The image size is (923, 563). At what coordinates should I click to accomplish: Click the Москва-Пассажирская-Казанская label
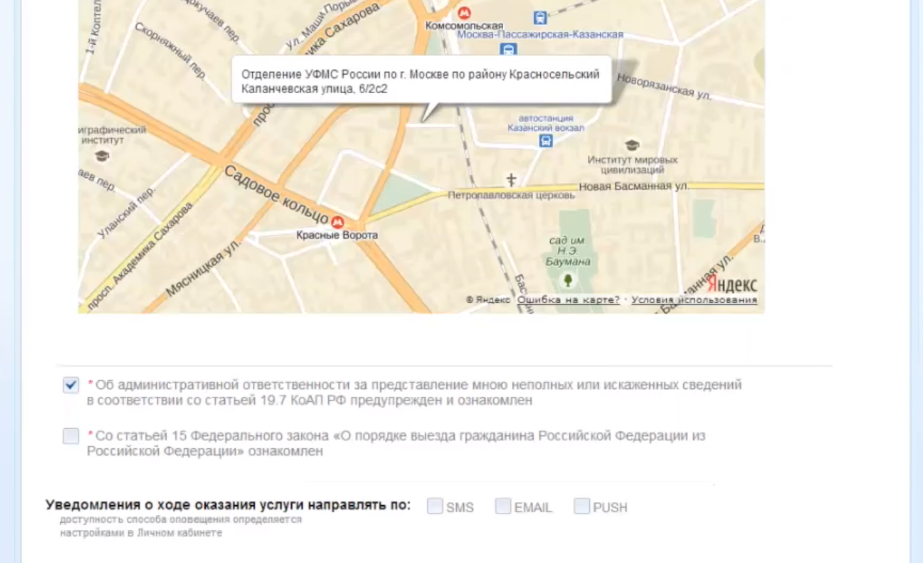pos(540,34)
